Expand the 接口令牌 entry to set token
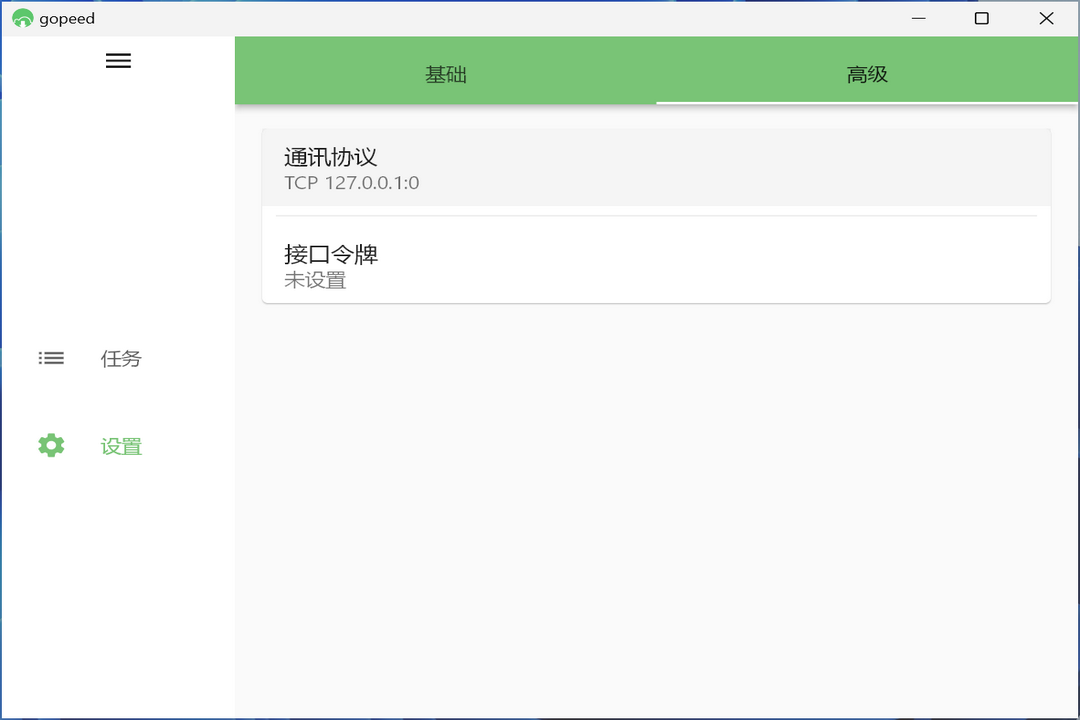1080x720 pixels. (x=655, y=265)
